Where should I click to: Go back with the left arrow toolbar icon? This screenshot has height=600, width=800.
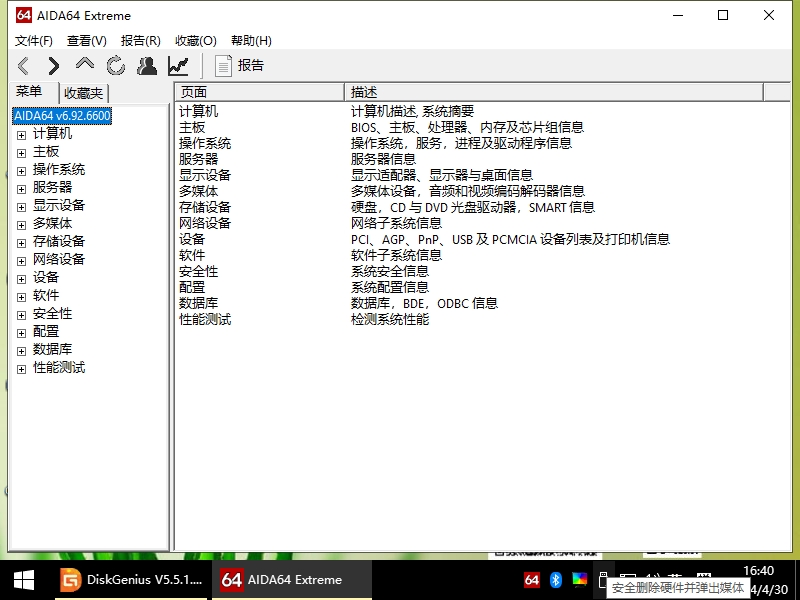pyautogui.click(x=23, y=66)
